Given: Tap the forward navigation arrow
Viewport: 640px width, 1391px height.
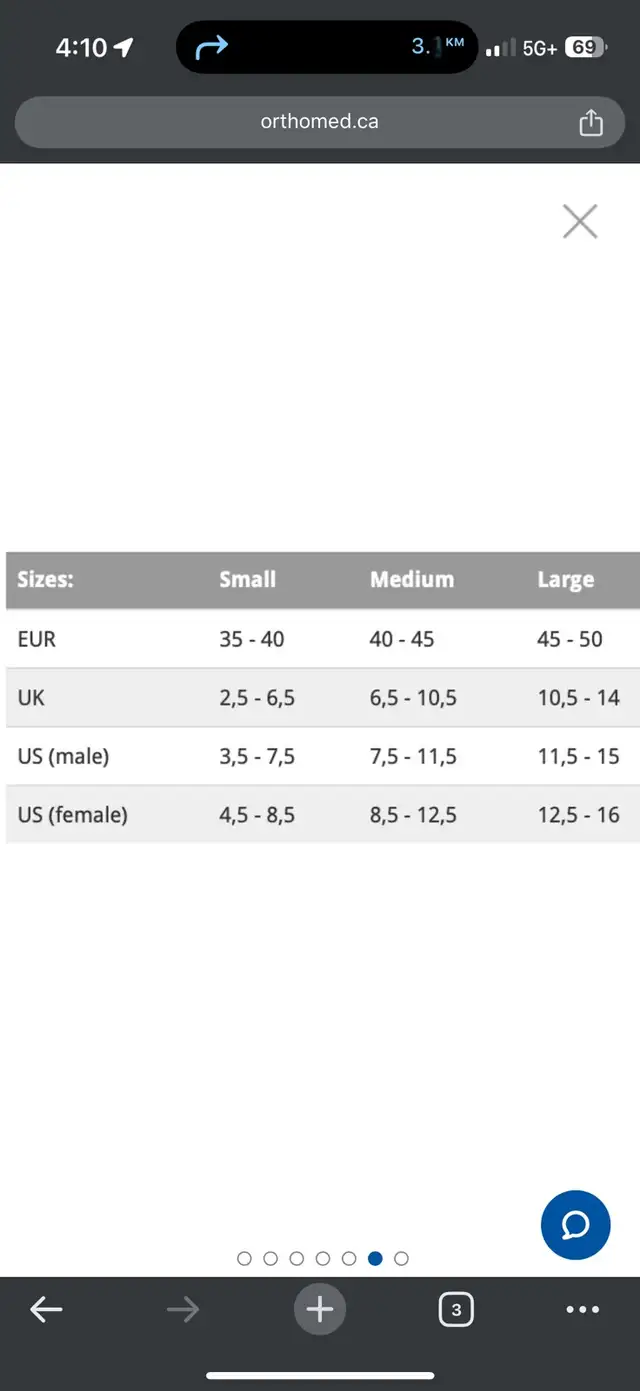Looking at the screenshot, I should pos(182,1309).
